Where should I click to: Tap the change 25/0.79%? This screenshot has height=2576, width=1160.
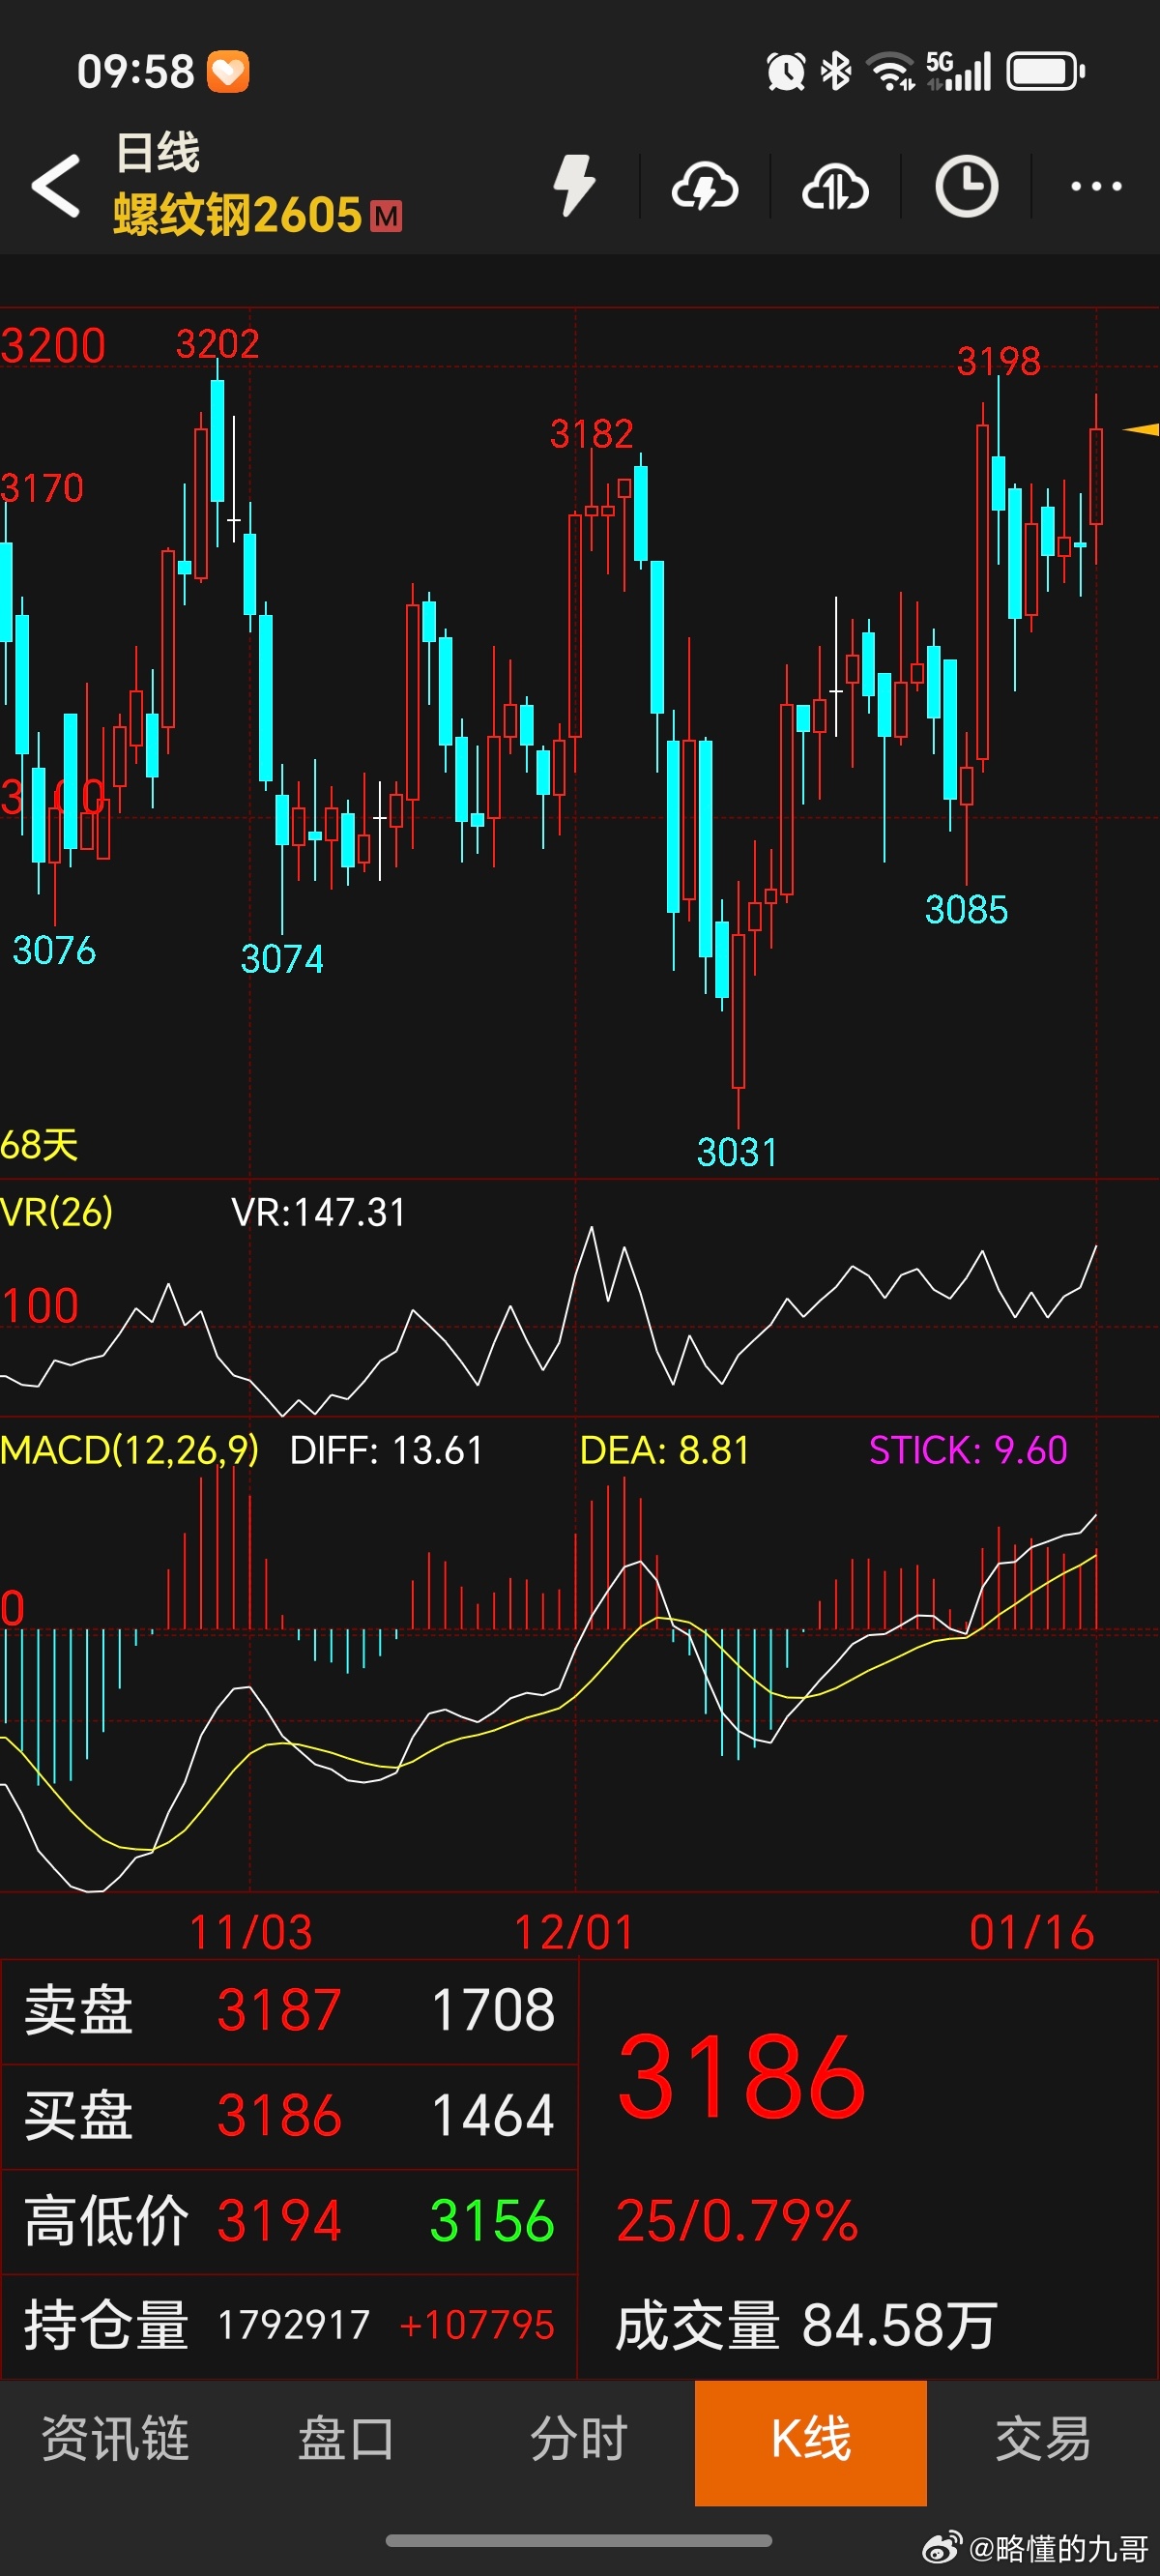click(x=737, y=2221)
